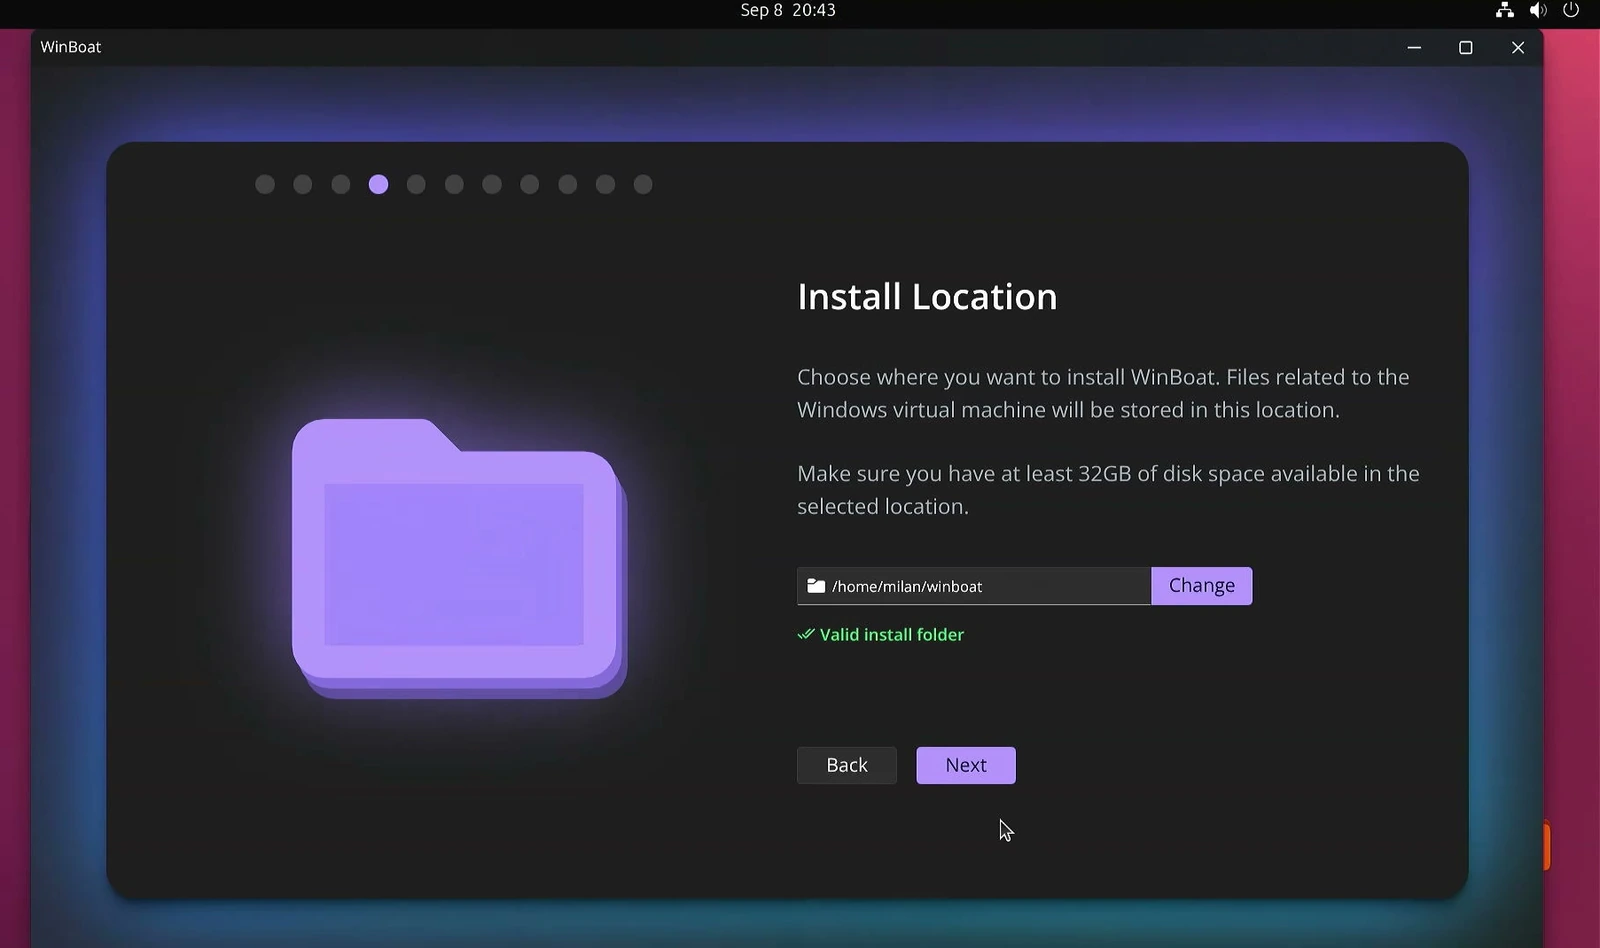Click the small folder icon in path field
The height and width of the screenshot is (948, 1600).
[816, 586]
